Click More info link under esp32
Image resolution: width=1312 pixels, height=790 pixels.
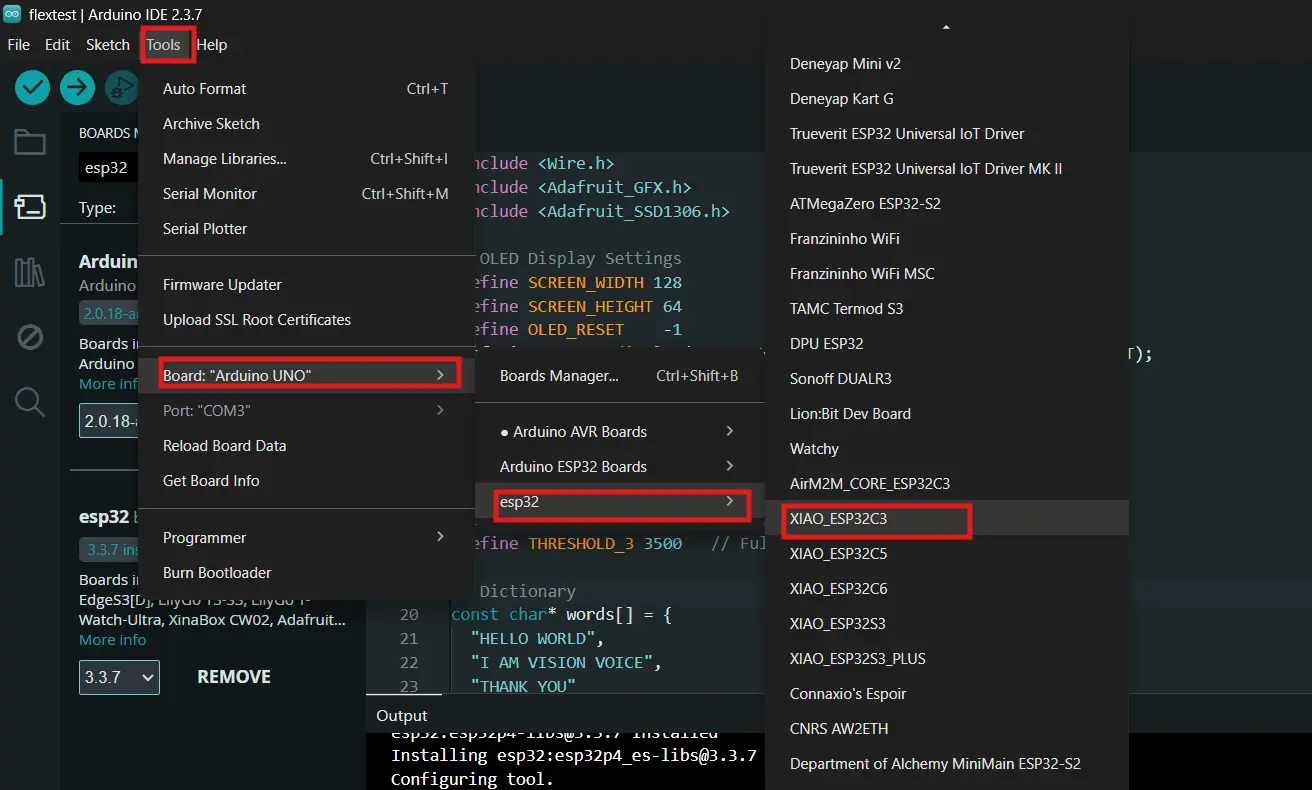[113, 640]
